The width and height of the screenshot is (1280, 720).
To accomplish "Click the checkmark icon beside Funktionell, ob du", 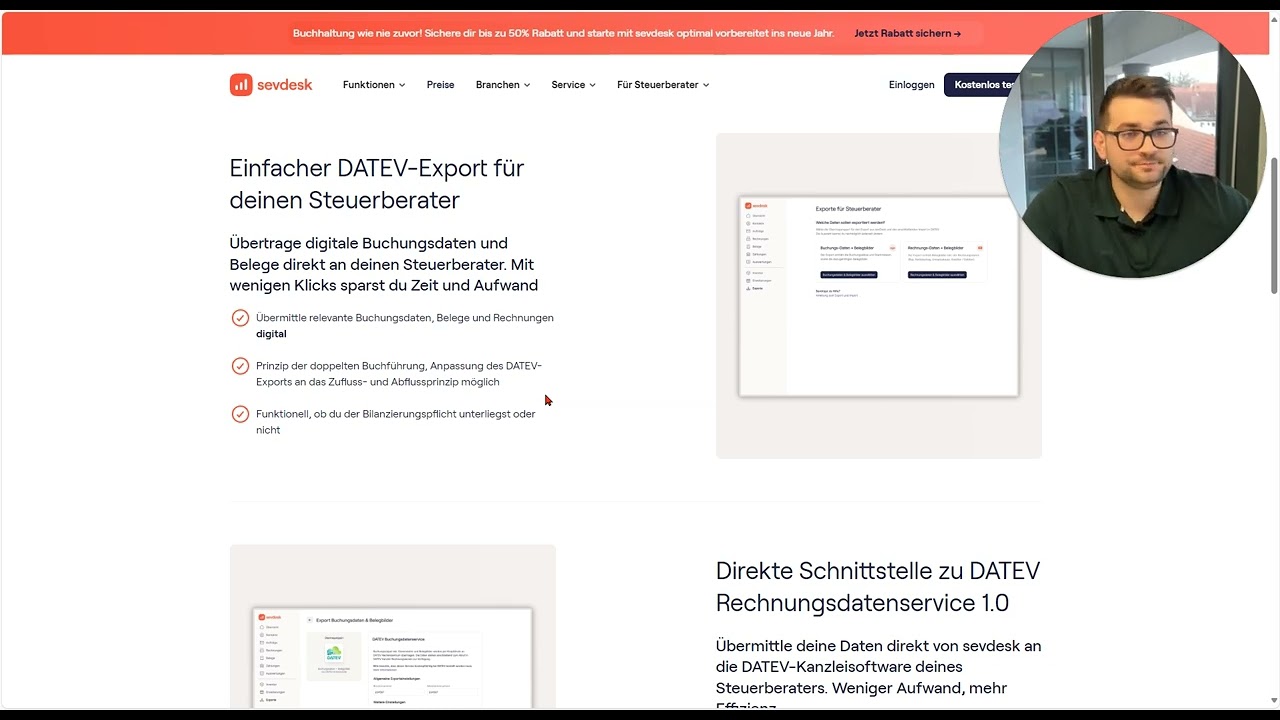I will pyautogui.click(x=240, y=414).
